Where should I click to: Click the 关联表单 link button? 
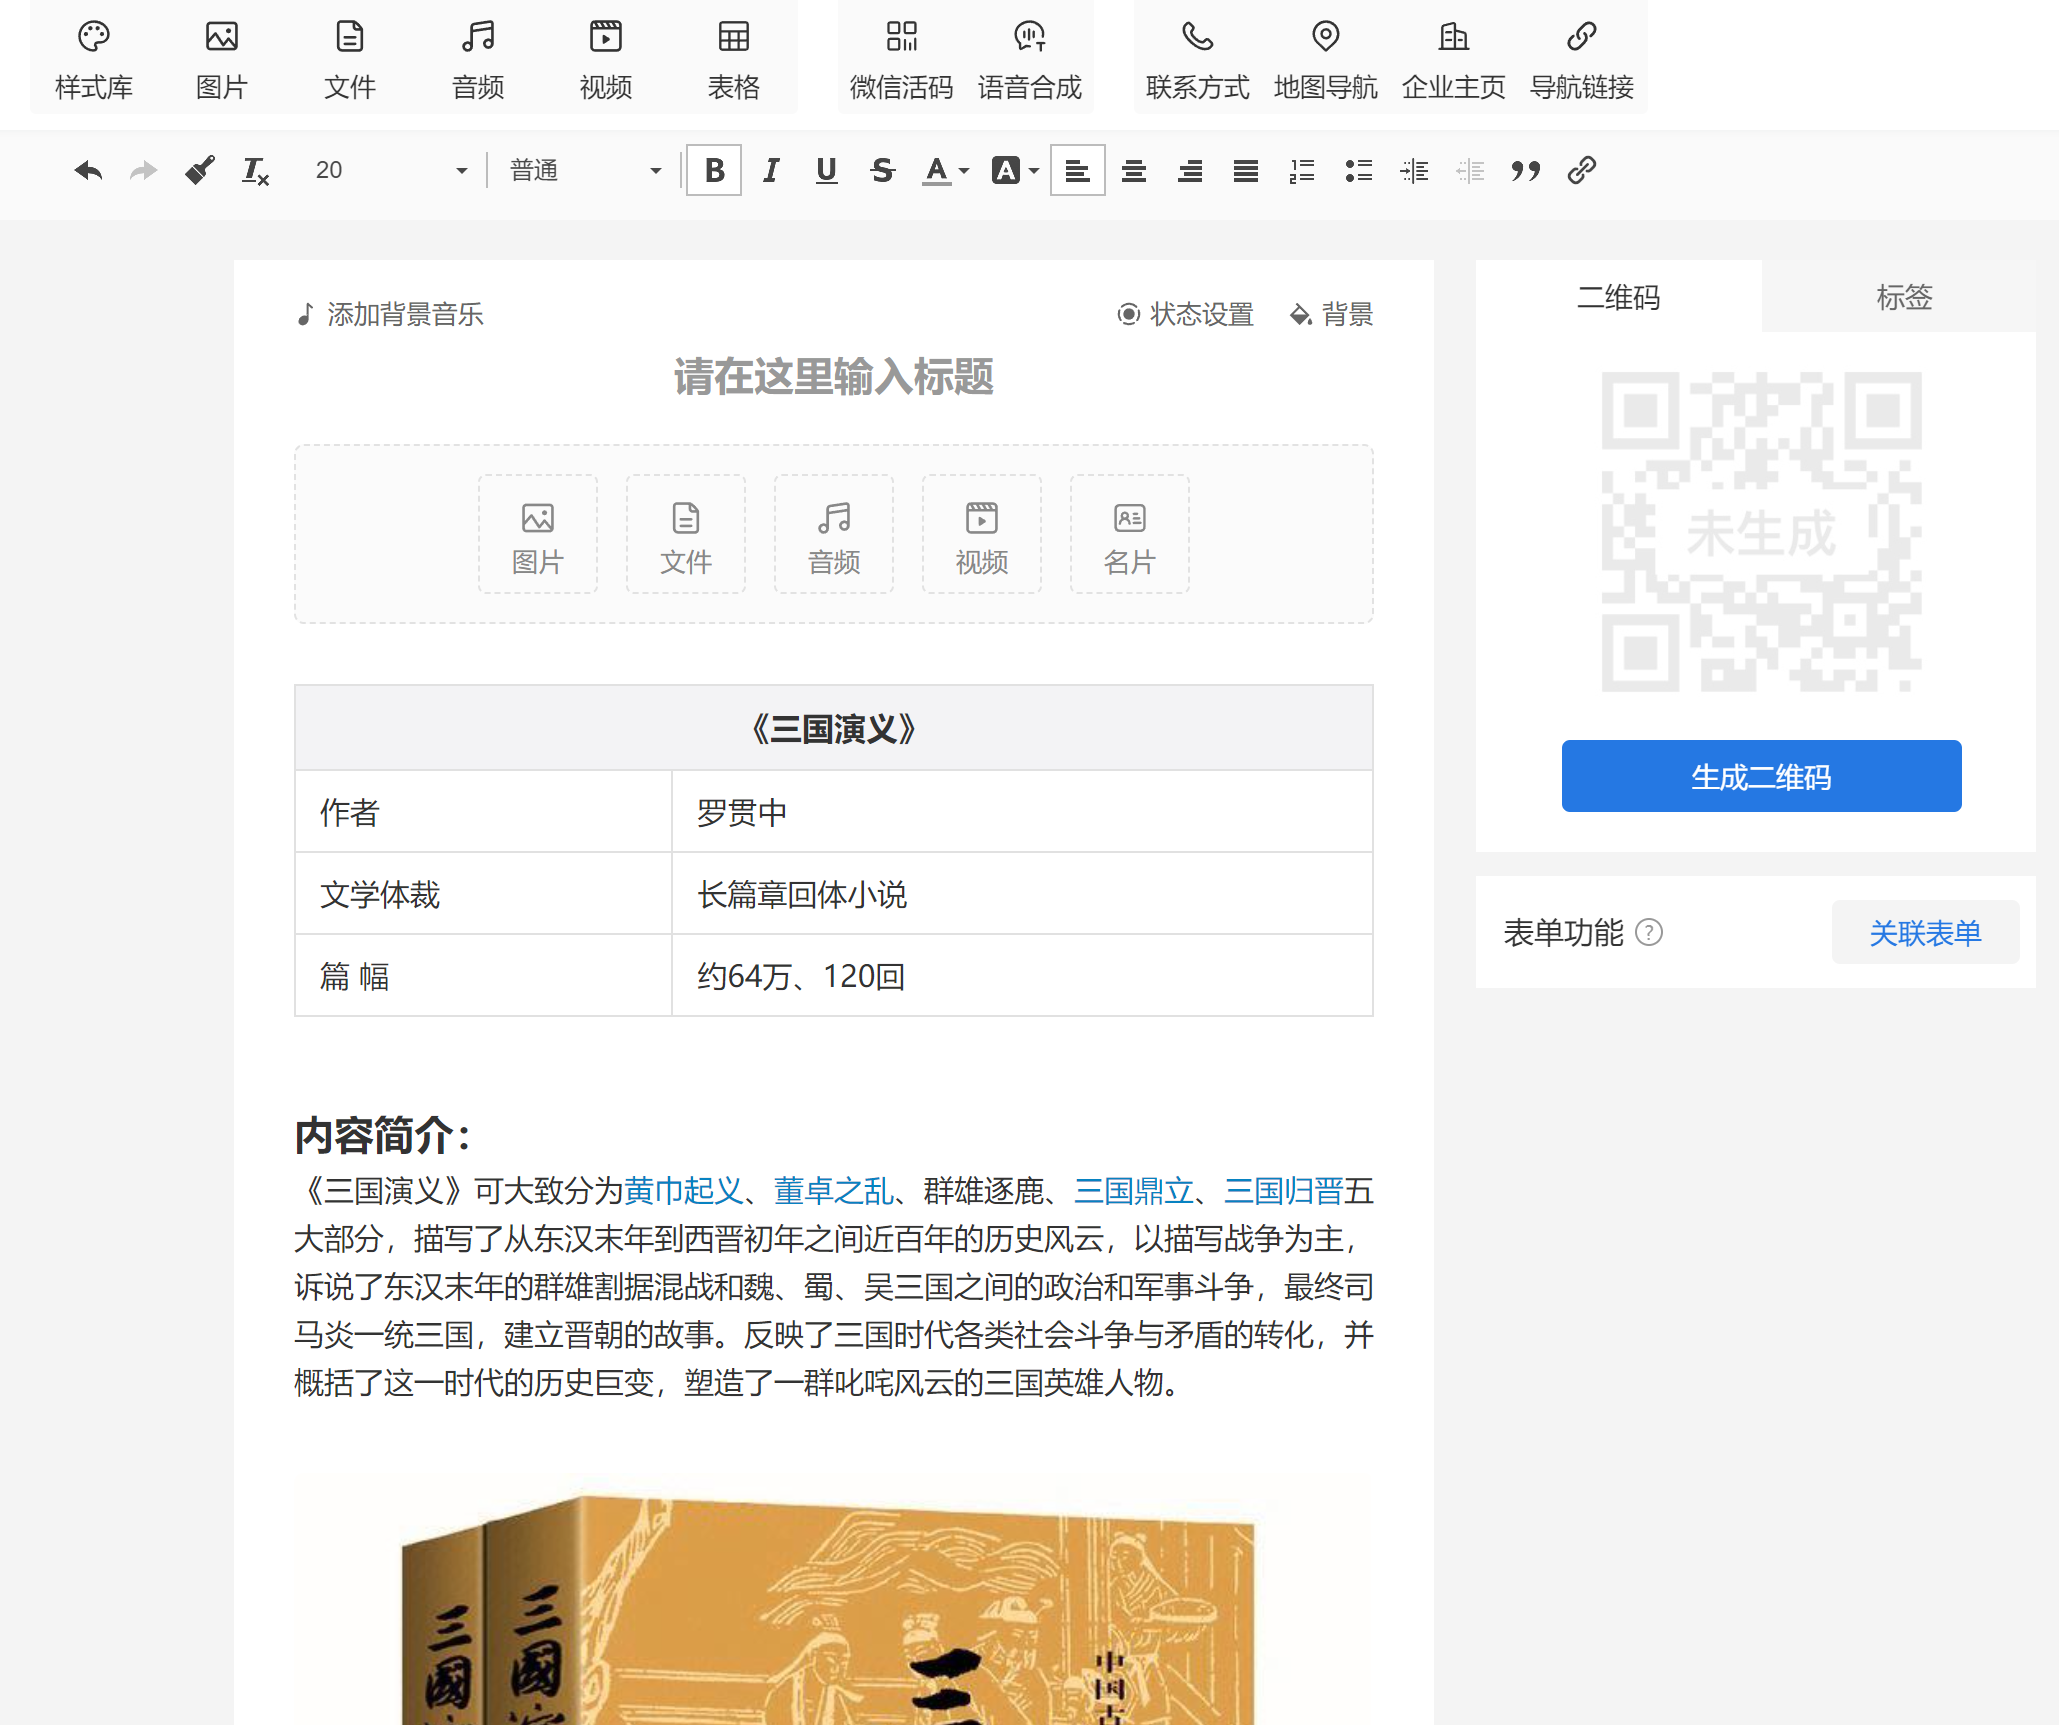1924,932
